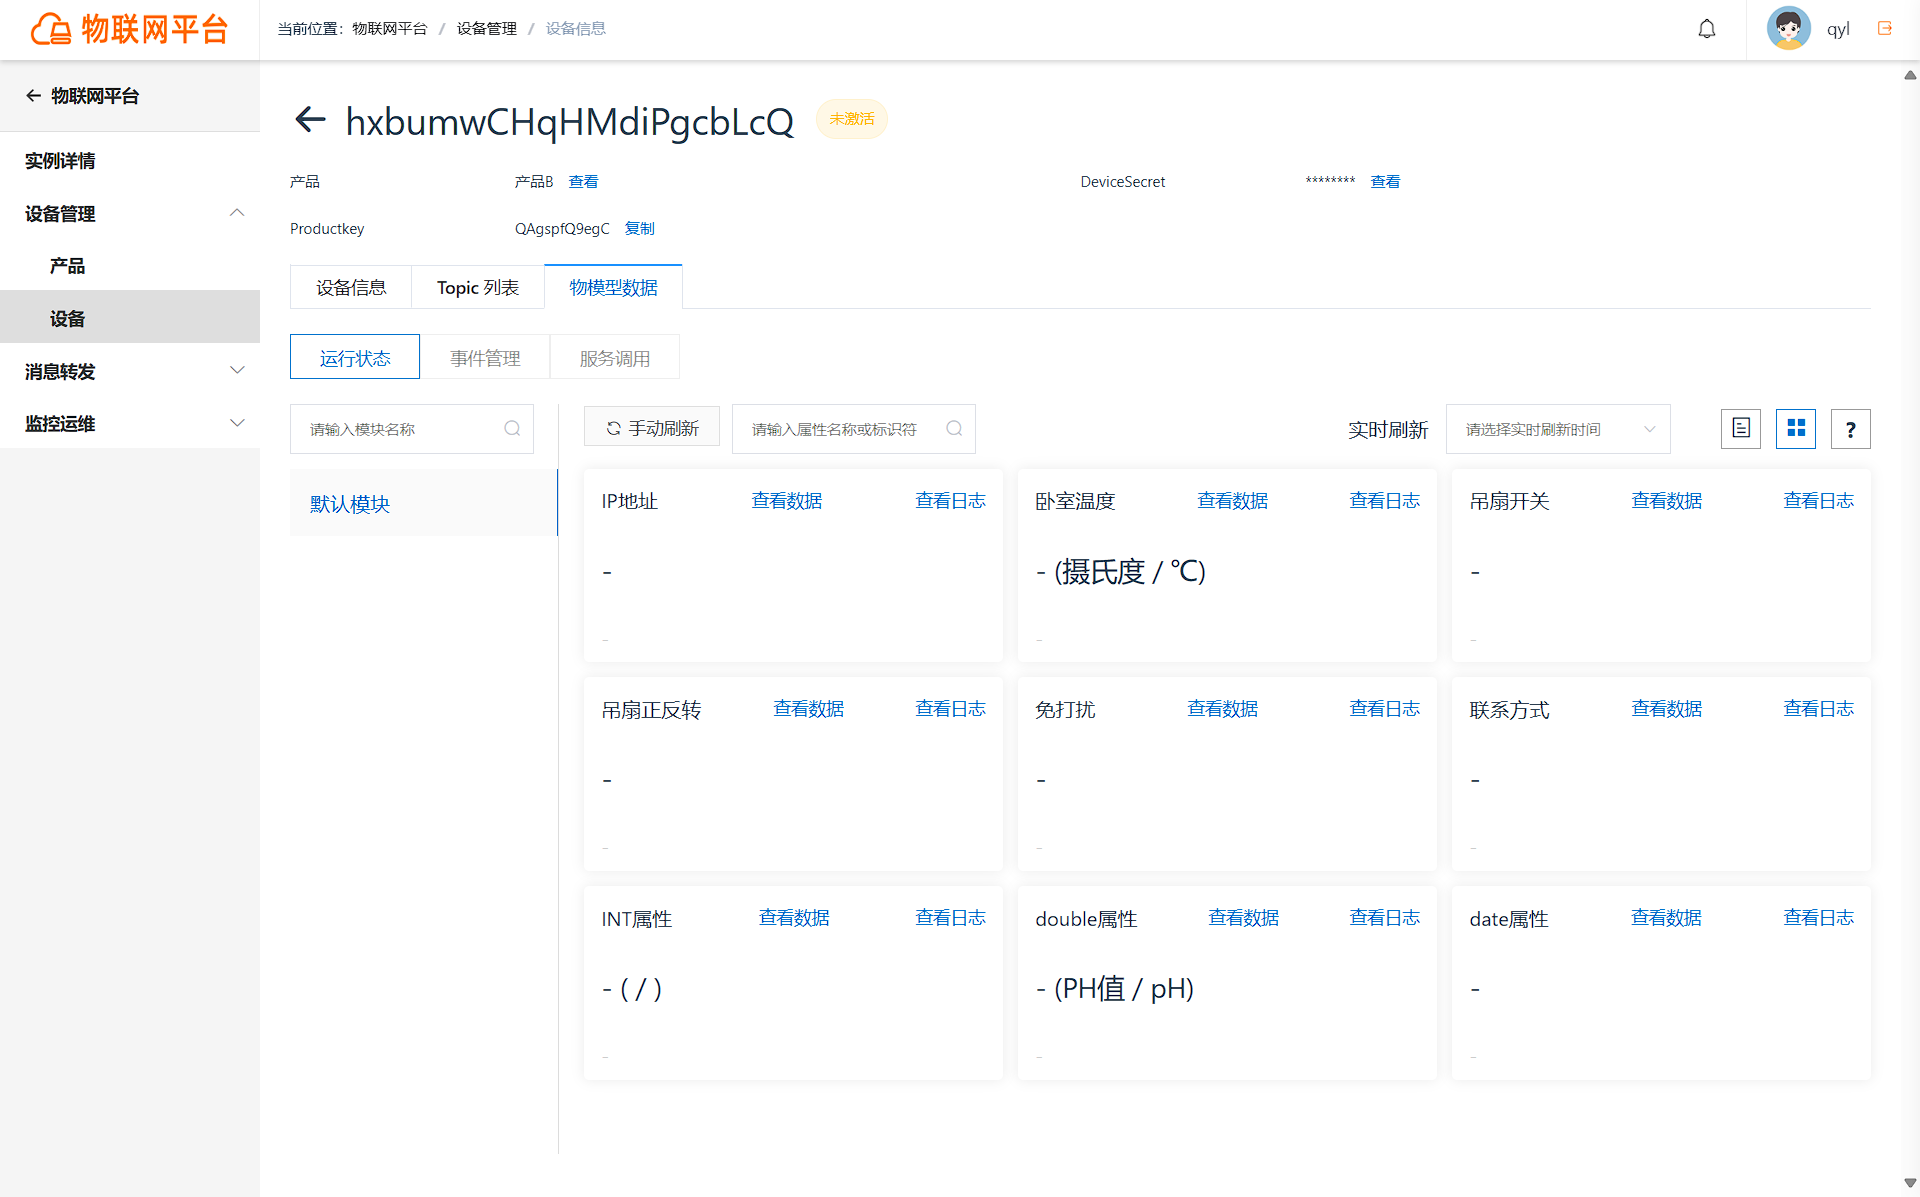
Task: Click 查看日志 for 免打扰
Action: [1384, 709]
